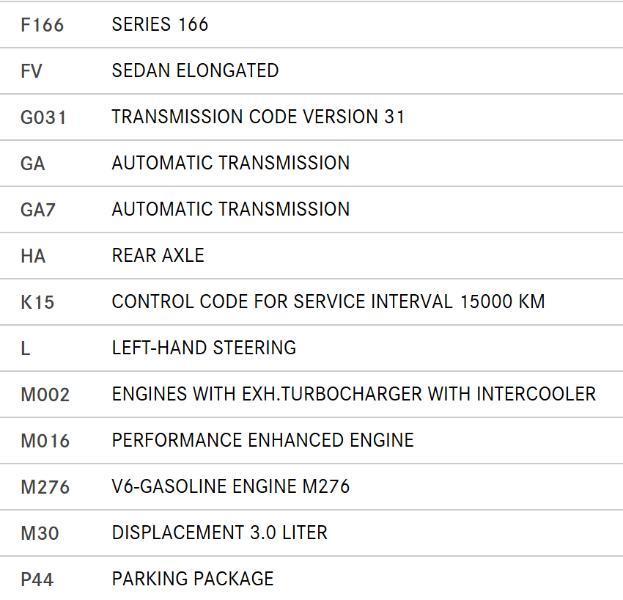Select the turbocharger with intercooler description
Screen dimensions: 623x600
pos(353,394)
